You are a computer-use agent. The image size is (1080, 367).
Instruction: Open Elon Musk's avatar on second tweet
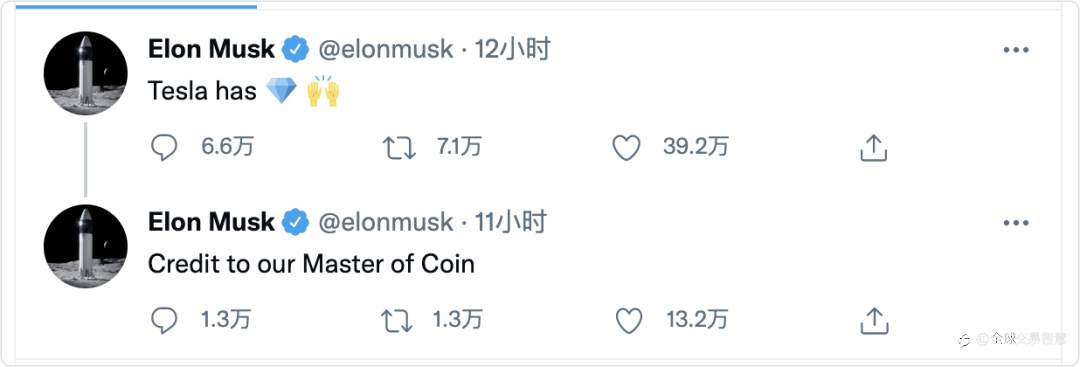click(x=85, y=246)
